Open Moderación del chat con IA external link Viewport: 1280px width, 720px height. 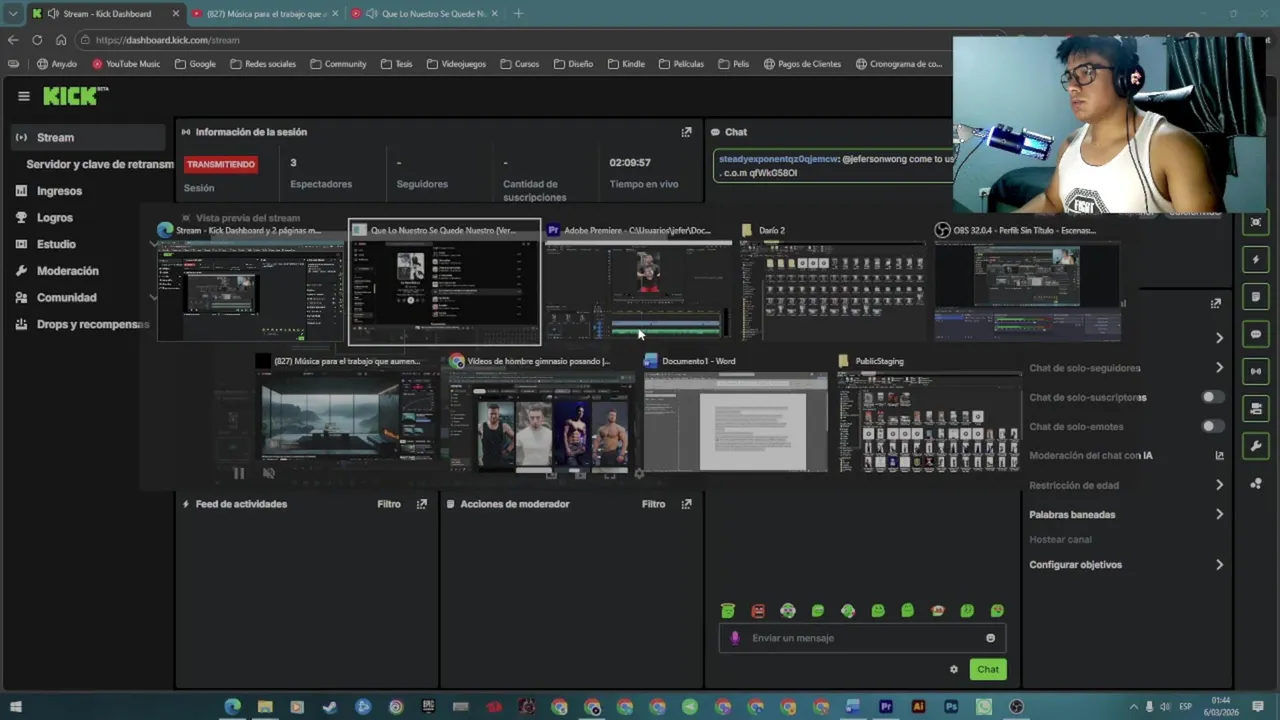click(1219, 456)
